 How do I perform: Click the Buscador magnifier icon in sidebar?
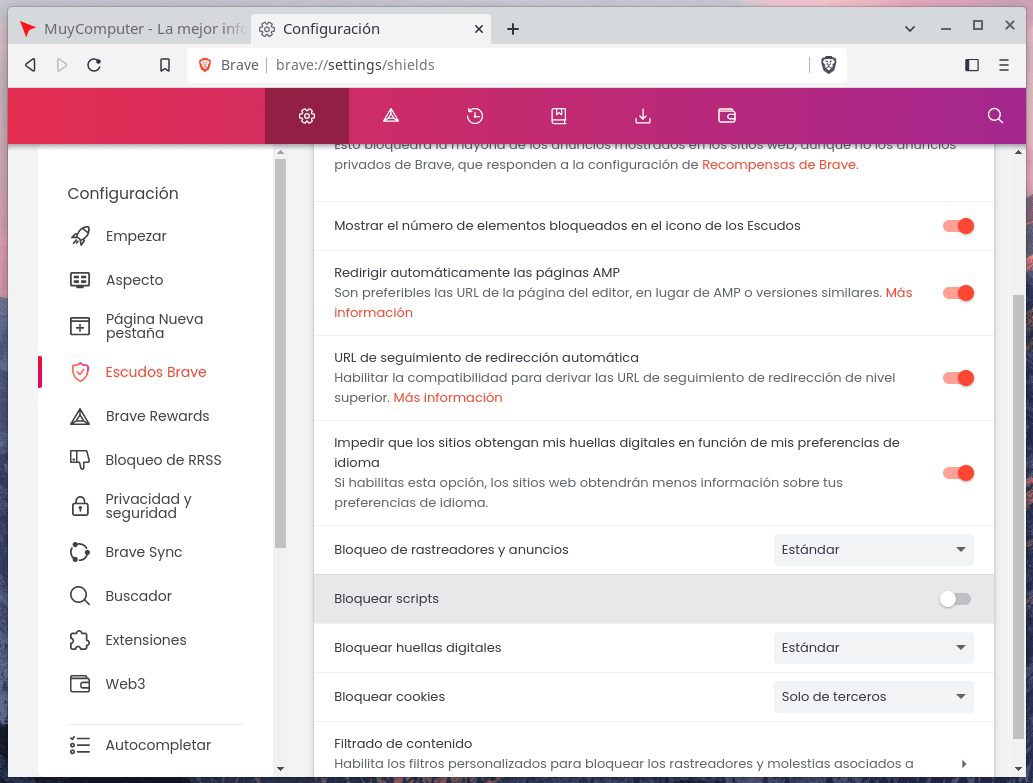[x=80, y=596]
